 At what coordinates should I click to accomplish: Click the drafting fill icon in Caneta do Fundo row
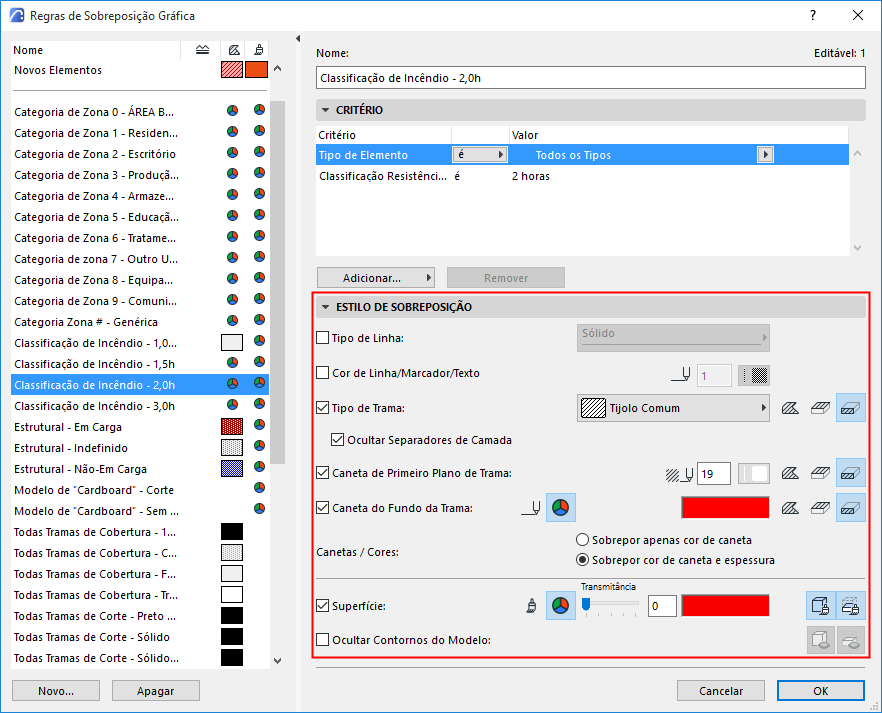790,508
